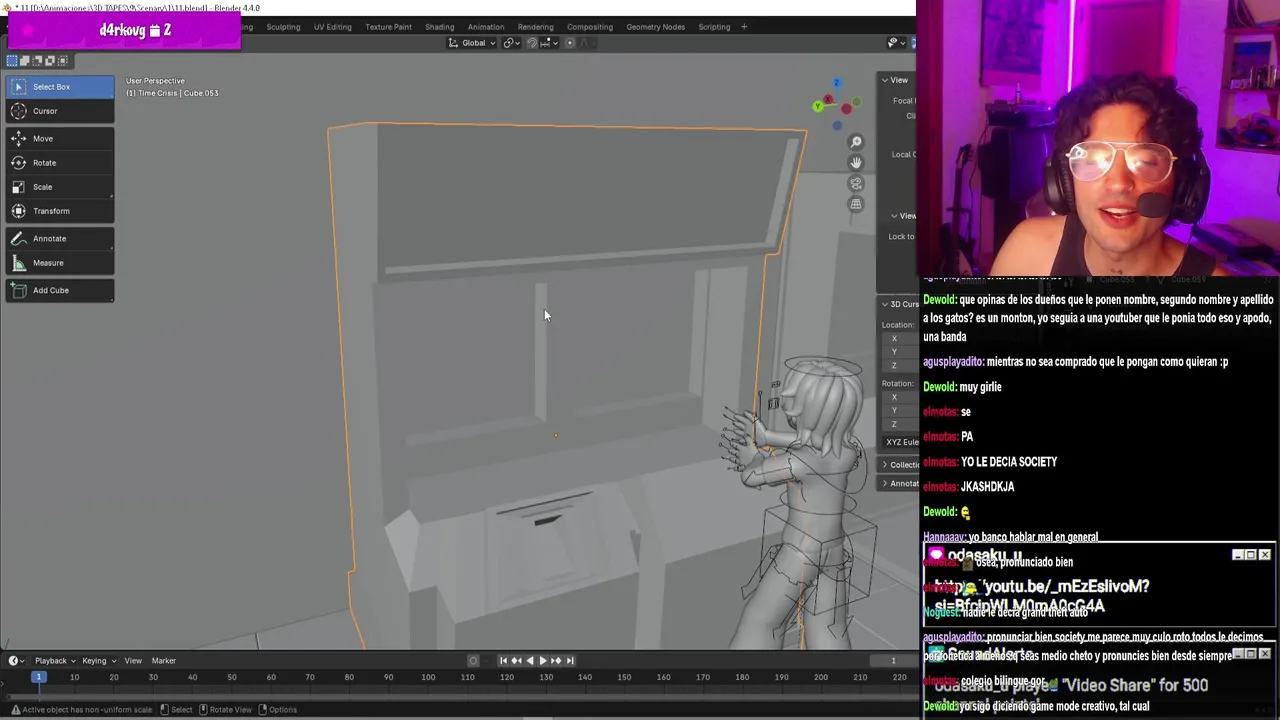This screenshot has height=720, width=1280.
Task: Switch to Compositing workspace tab
Action: pos(590,27)
